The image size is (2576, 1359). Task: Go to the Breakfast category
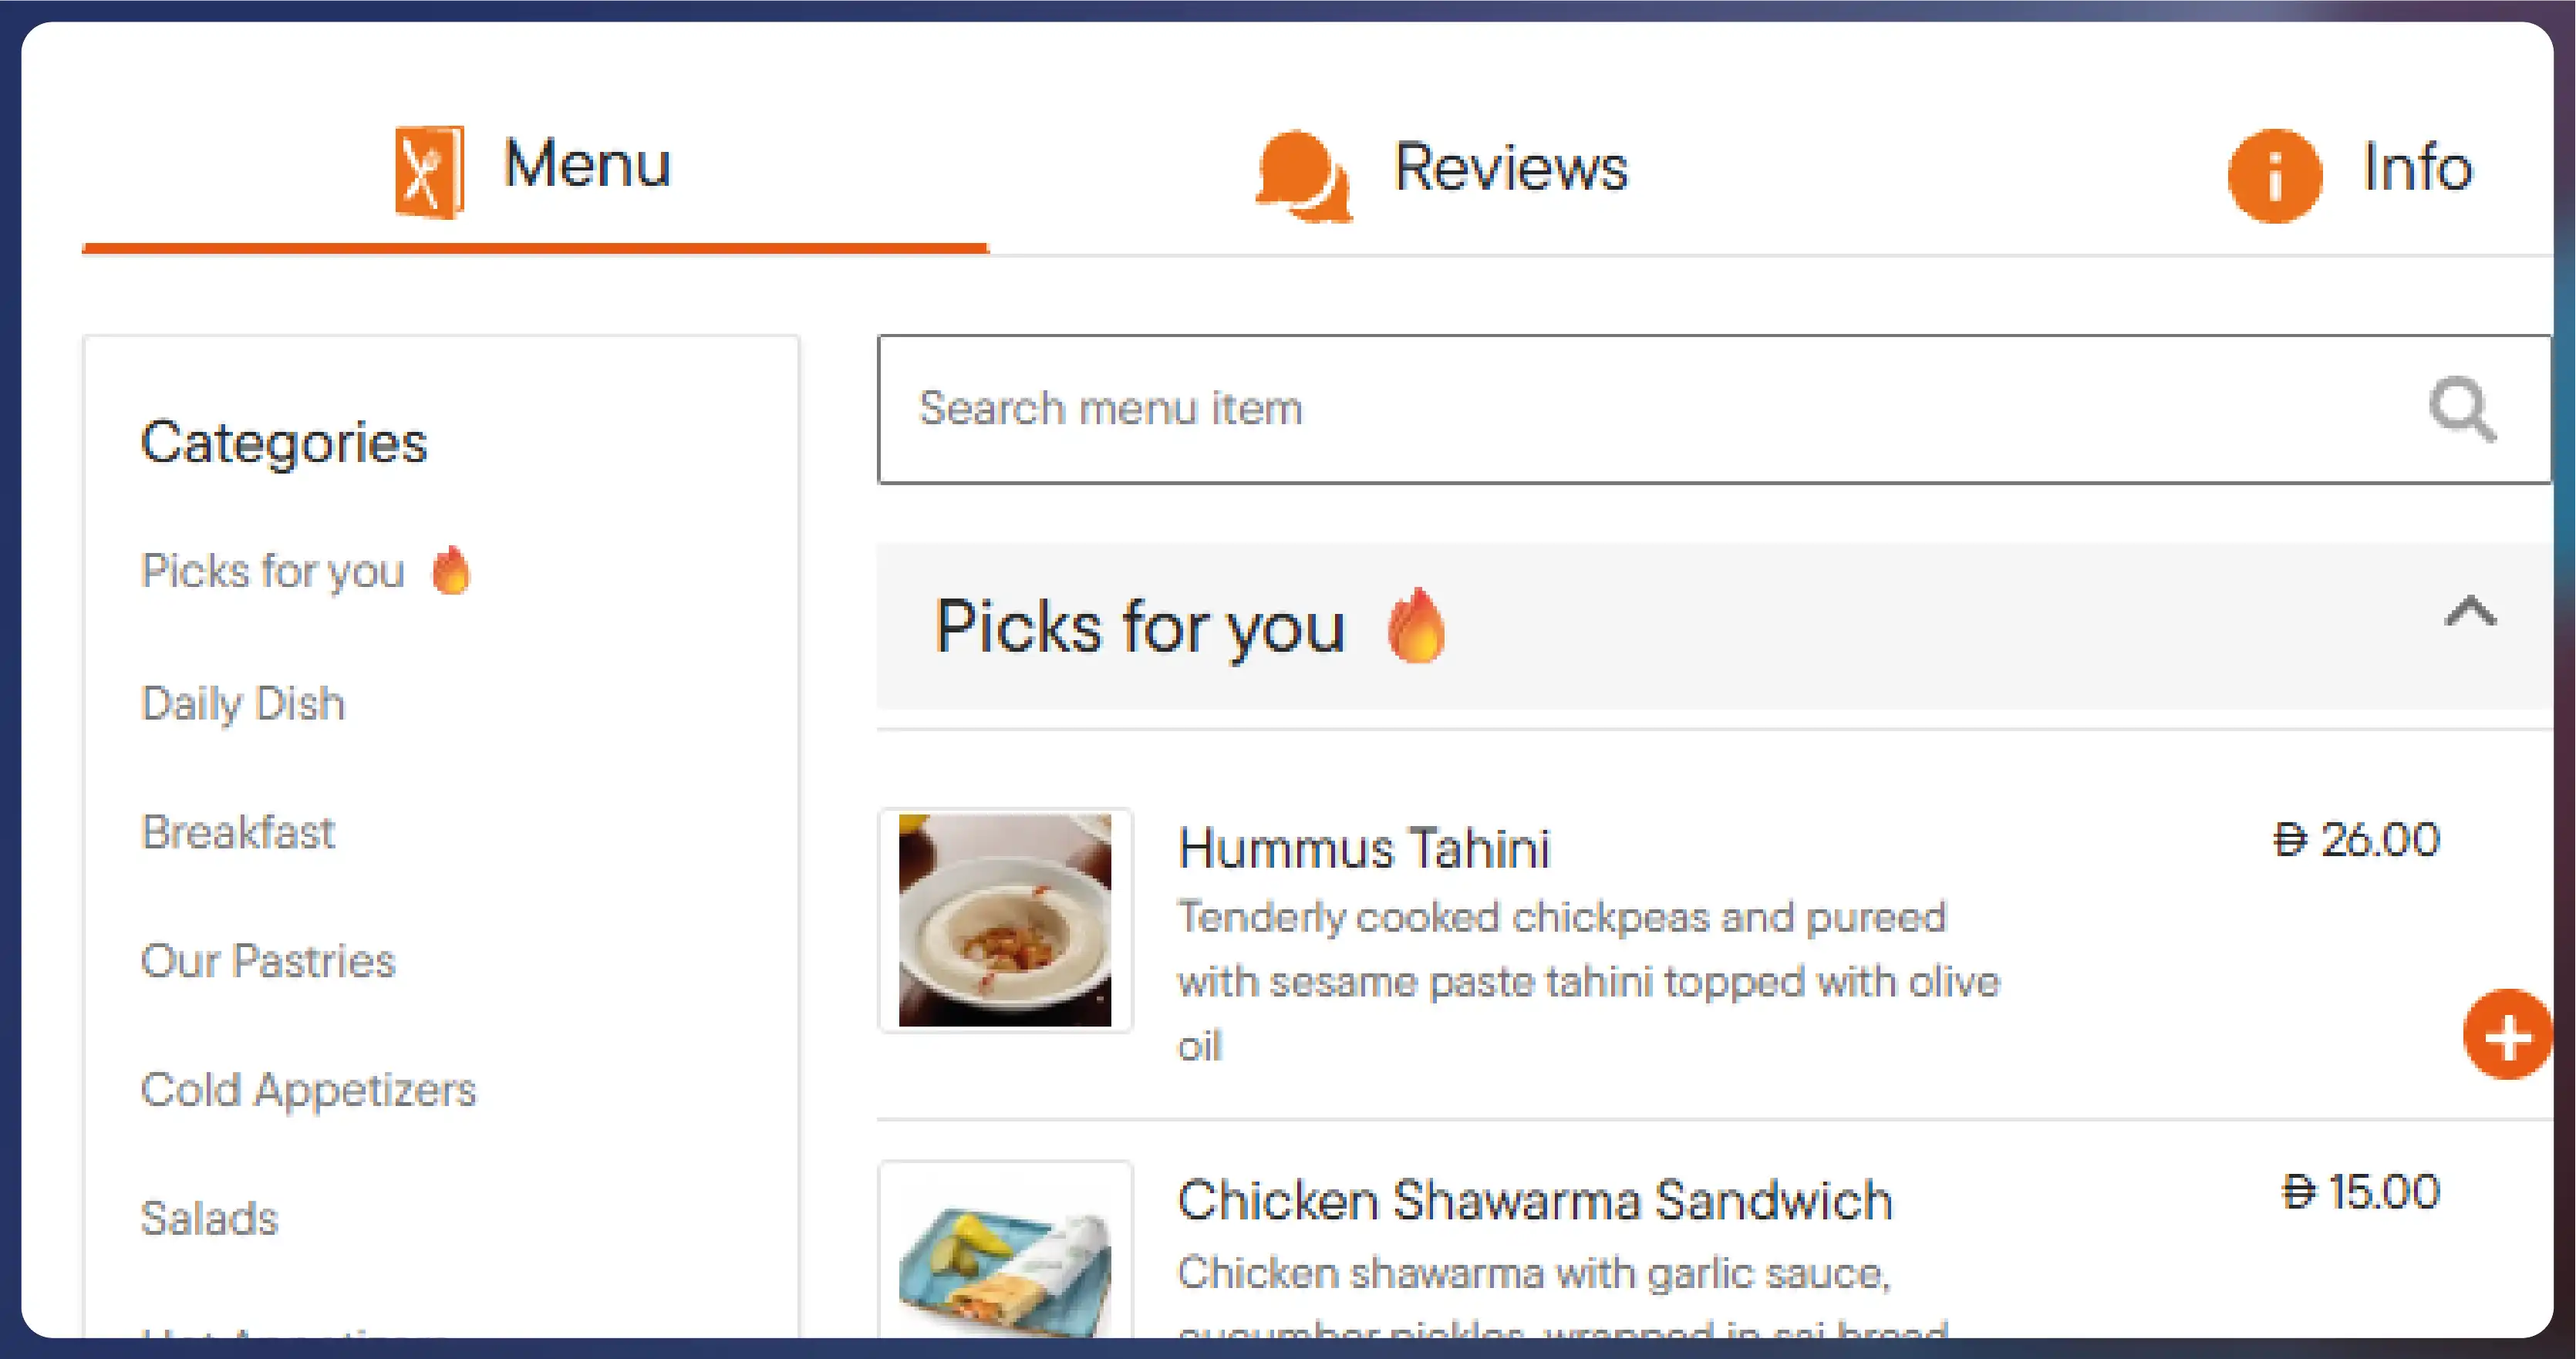click(238, 832)
